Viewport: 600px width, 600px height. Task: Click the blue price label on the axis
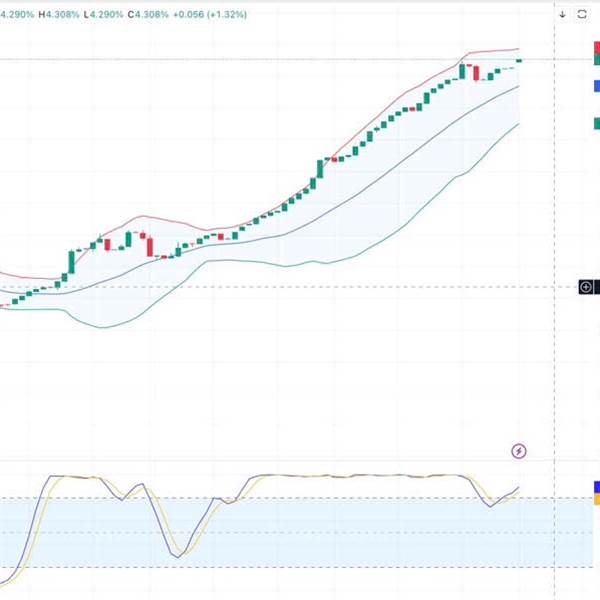pos(597,86)
